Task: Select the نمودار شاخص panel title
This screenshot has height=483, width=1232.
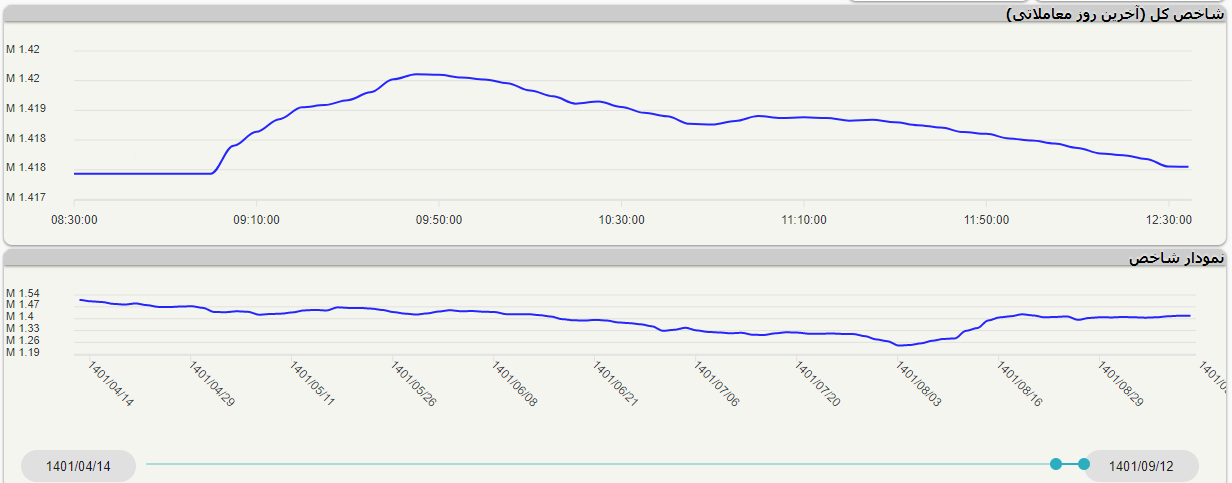Action: pos(1175,258)
